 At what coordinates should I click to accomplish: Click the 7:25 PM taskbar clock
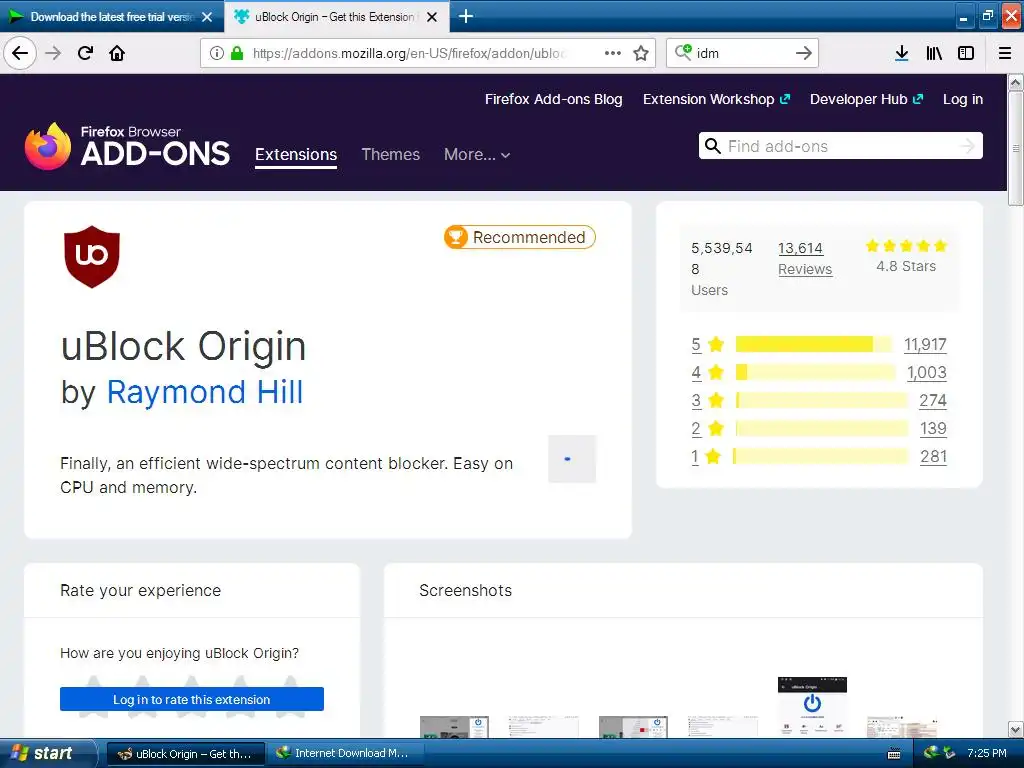pyautogui.click(x=986, y=754)
